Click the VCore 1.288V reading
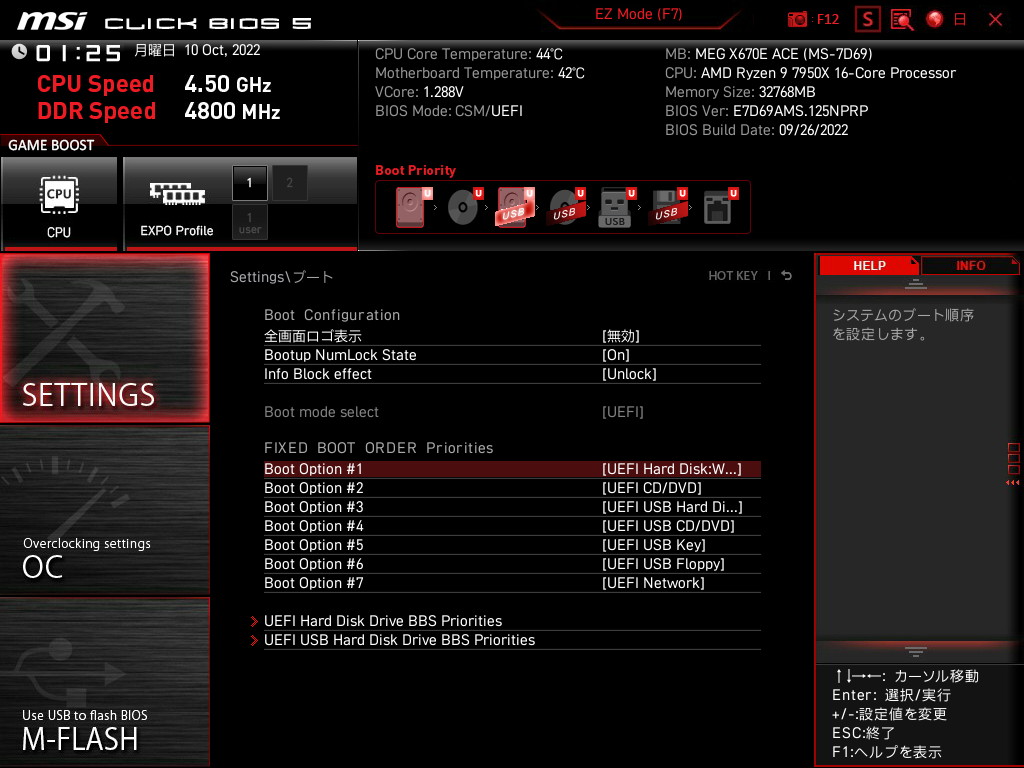The height and width of the screenshot is (768, 1024). (419, 92)
